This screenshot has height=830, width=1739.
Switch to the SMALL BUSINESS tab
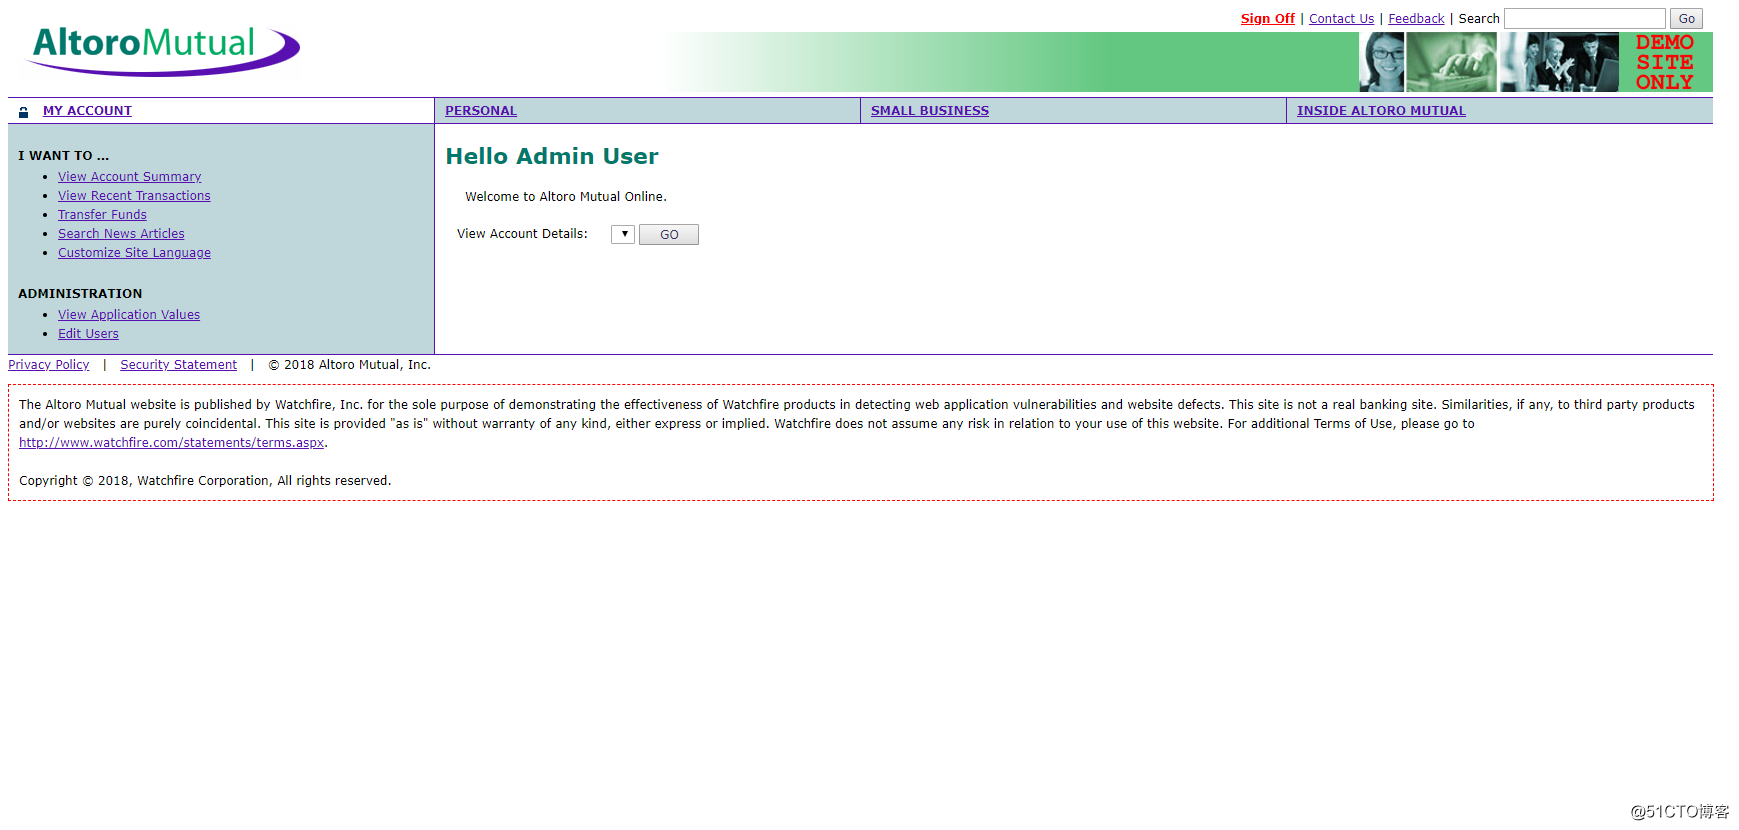click(x=930, y=111)
